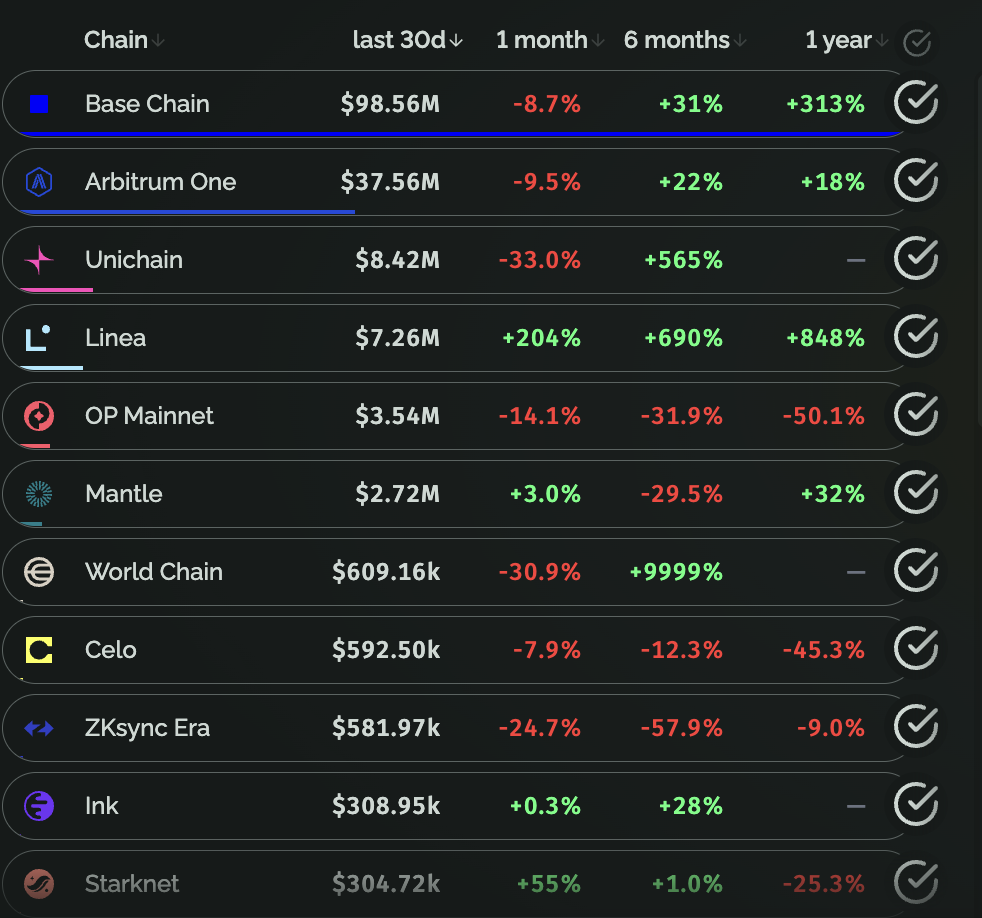Click the pink Unichain star icon

click(x=39, y=260)
